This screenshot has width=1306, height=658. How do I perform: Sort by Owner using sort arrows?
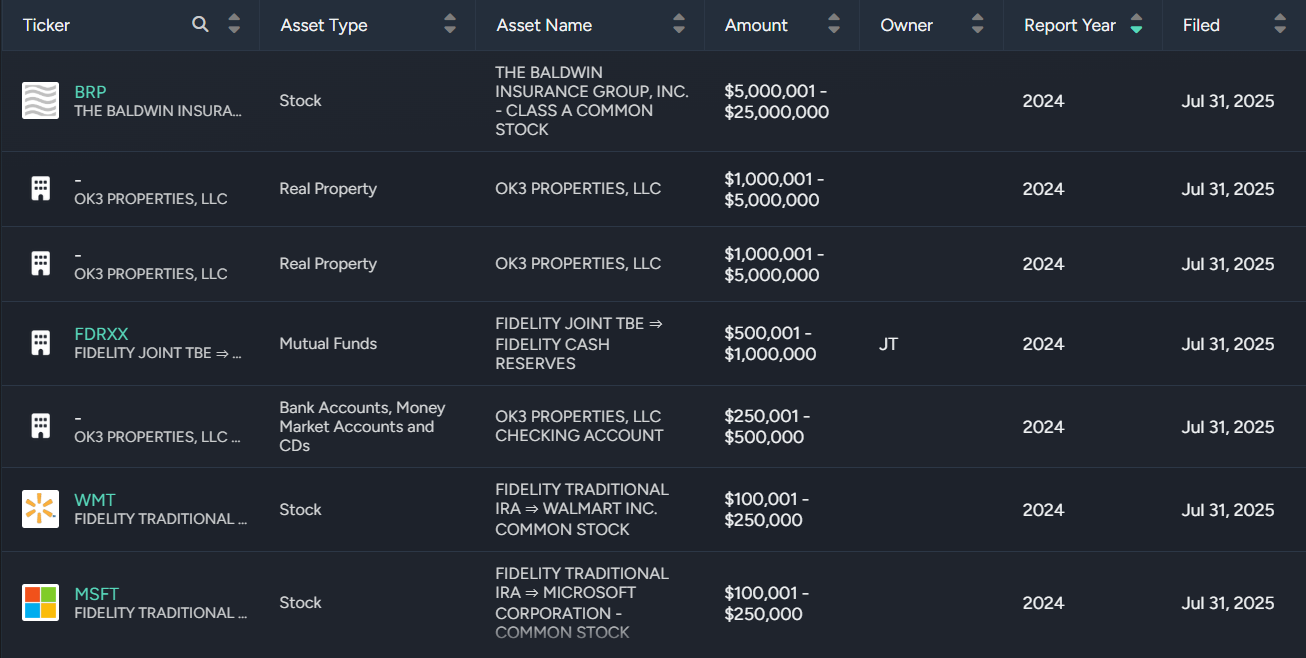coord(977,25)
